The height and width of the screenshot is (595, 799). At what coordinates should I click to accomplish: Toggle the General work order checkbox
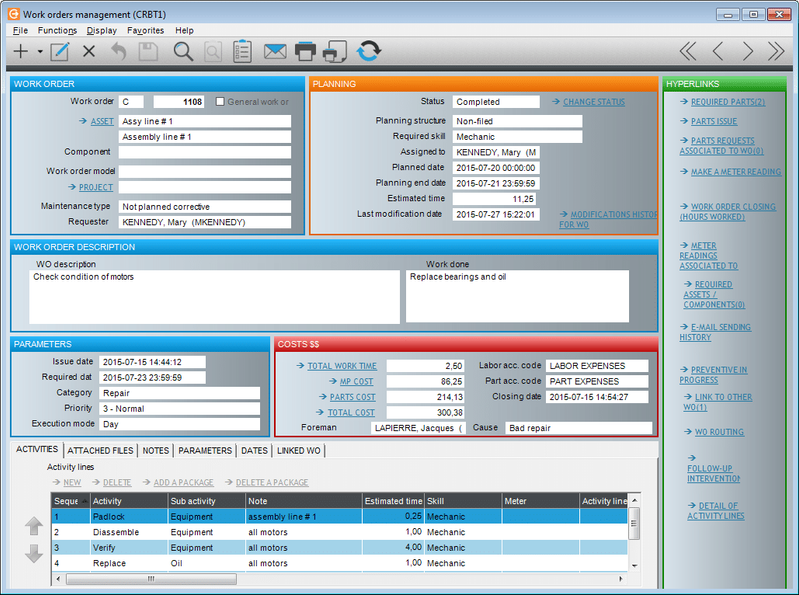click(x=220, y=102)
